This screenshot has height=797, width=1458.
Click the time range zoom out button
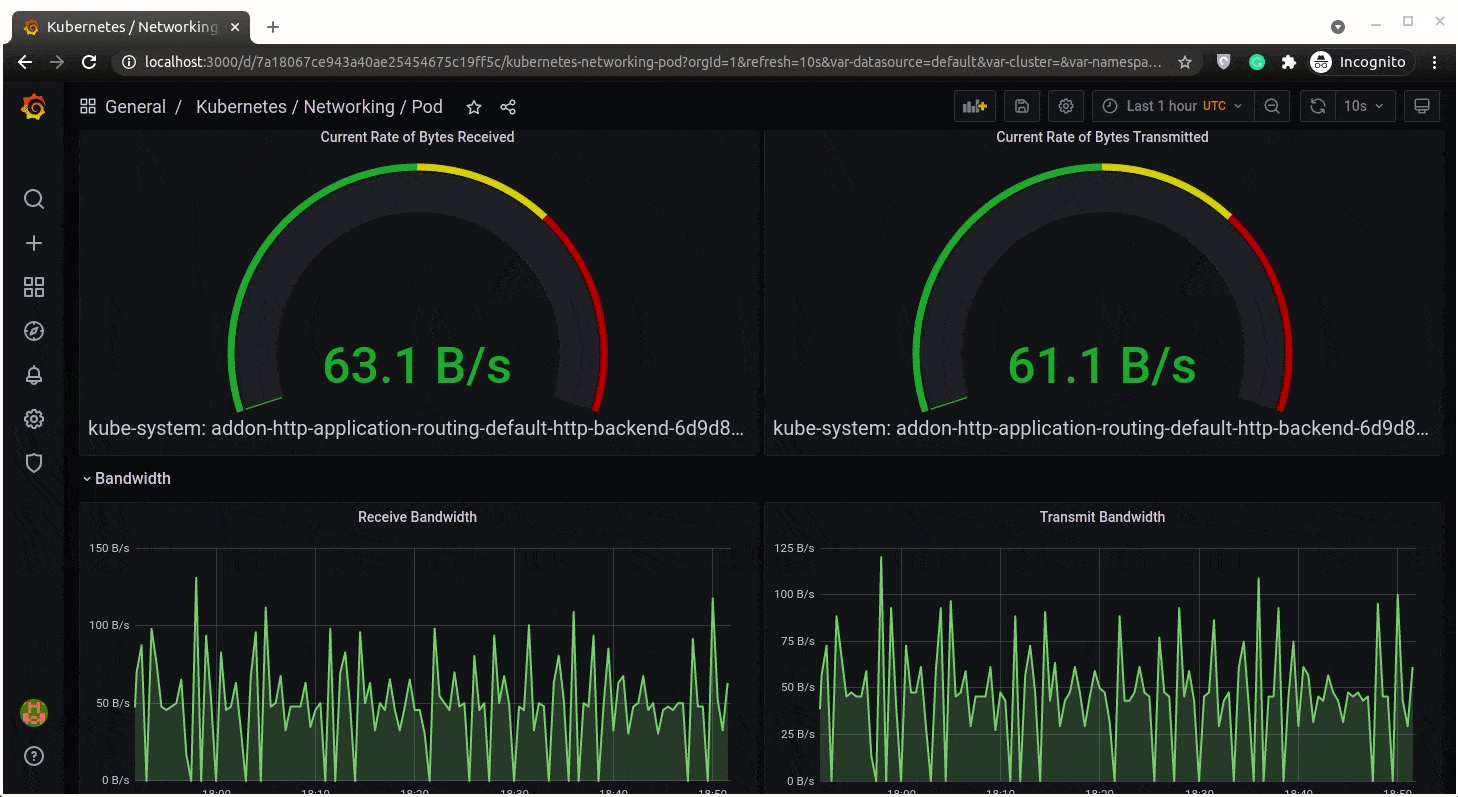[1271, 106]
